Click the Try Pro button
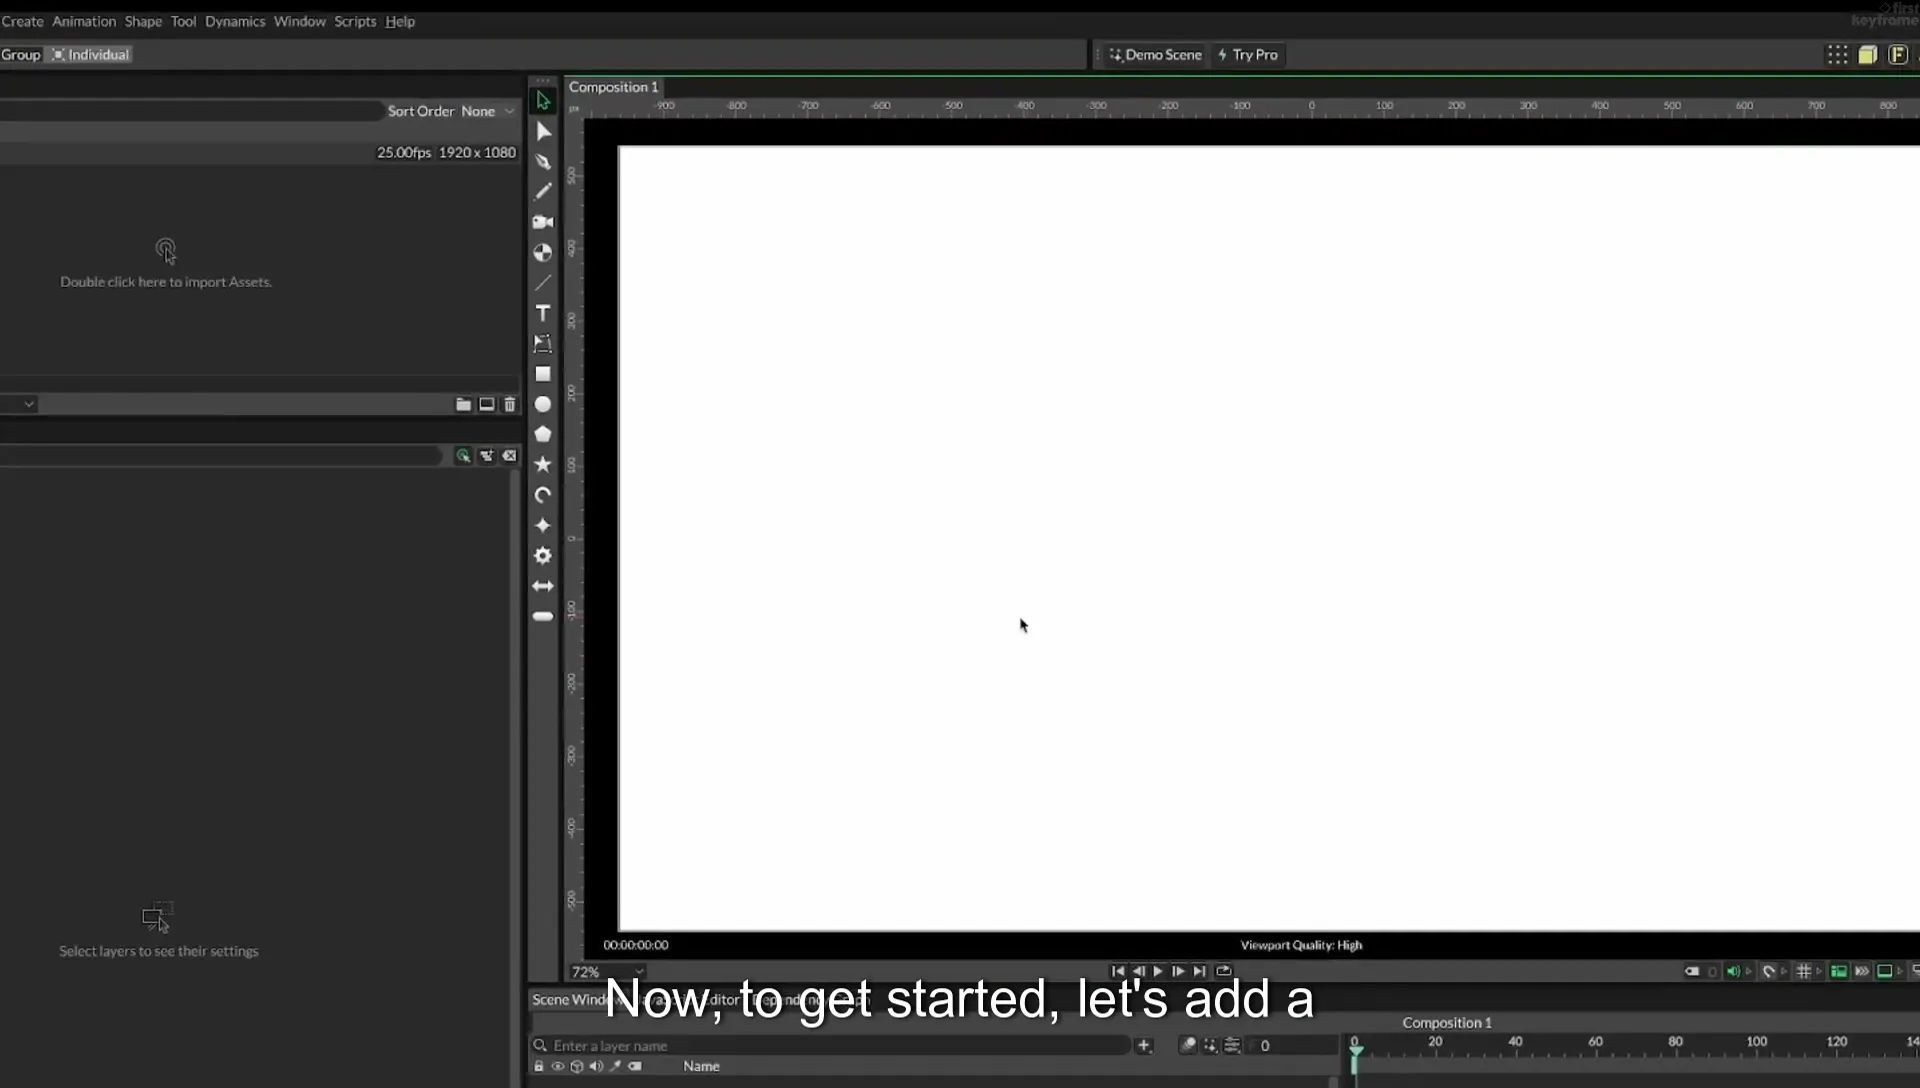The height and width of the screenshot is (1088, 1920). [x=1248, y=55]
